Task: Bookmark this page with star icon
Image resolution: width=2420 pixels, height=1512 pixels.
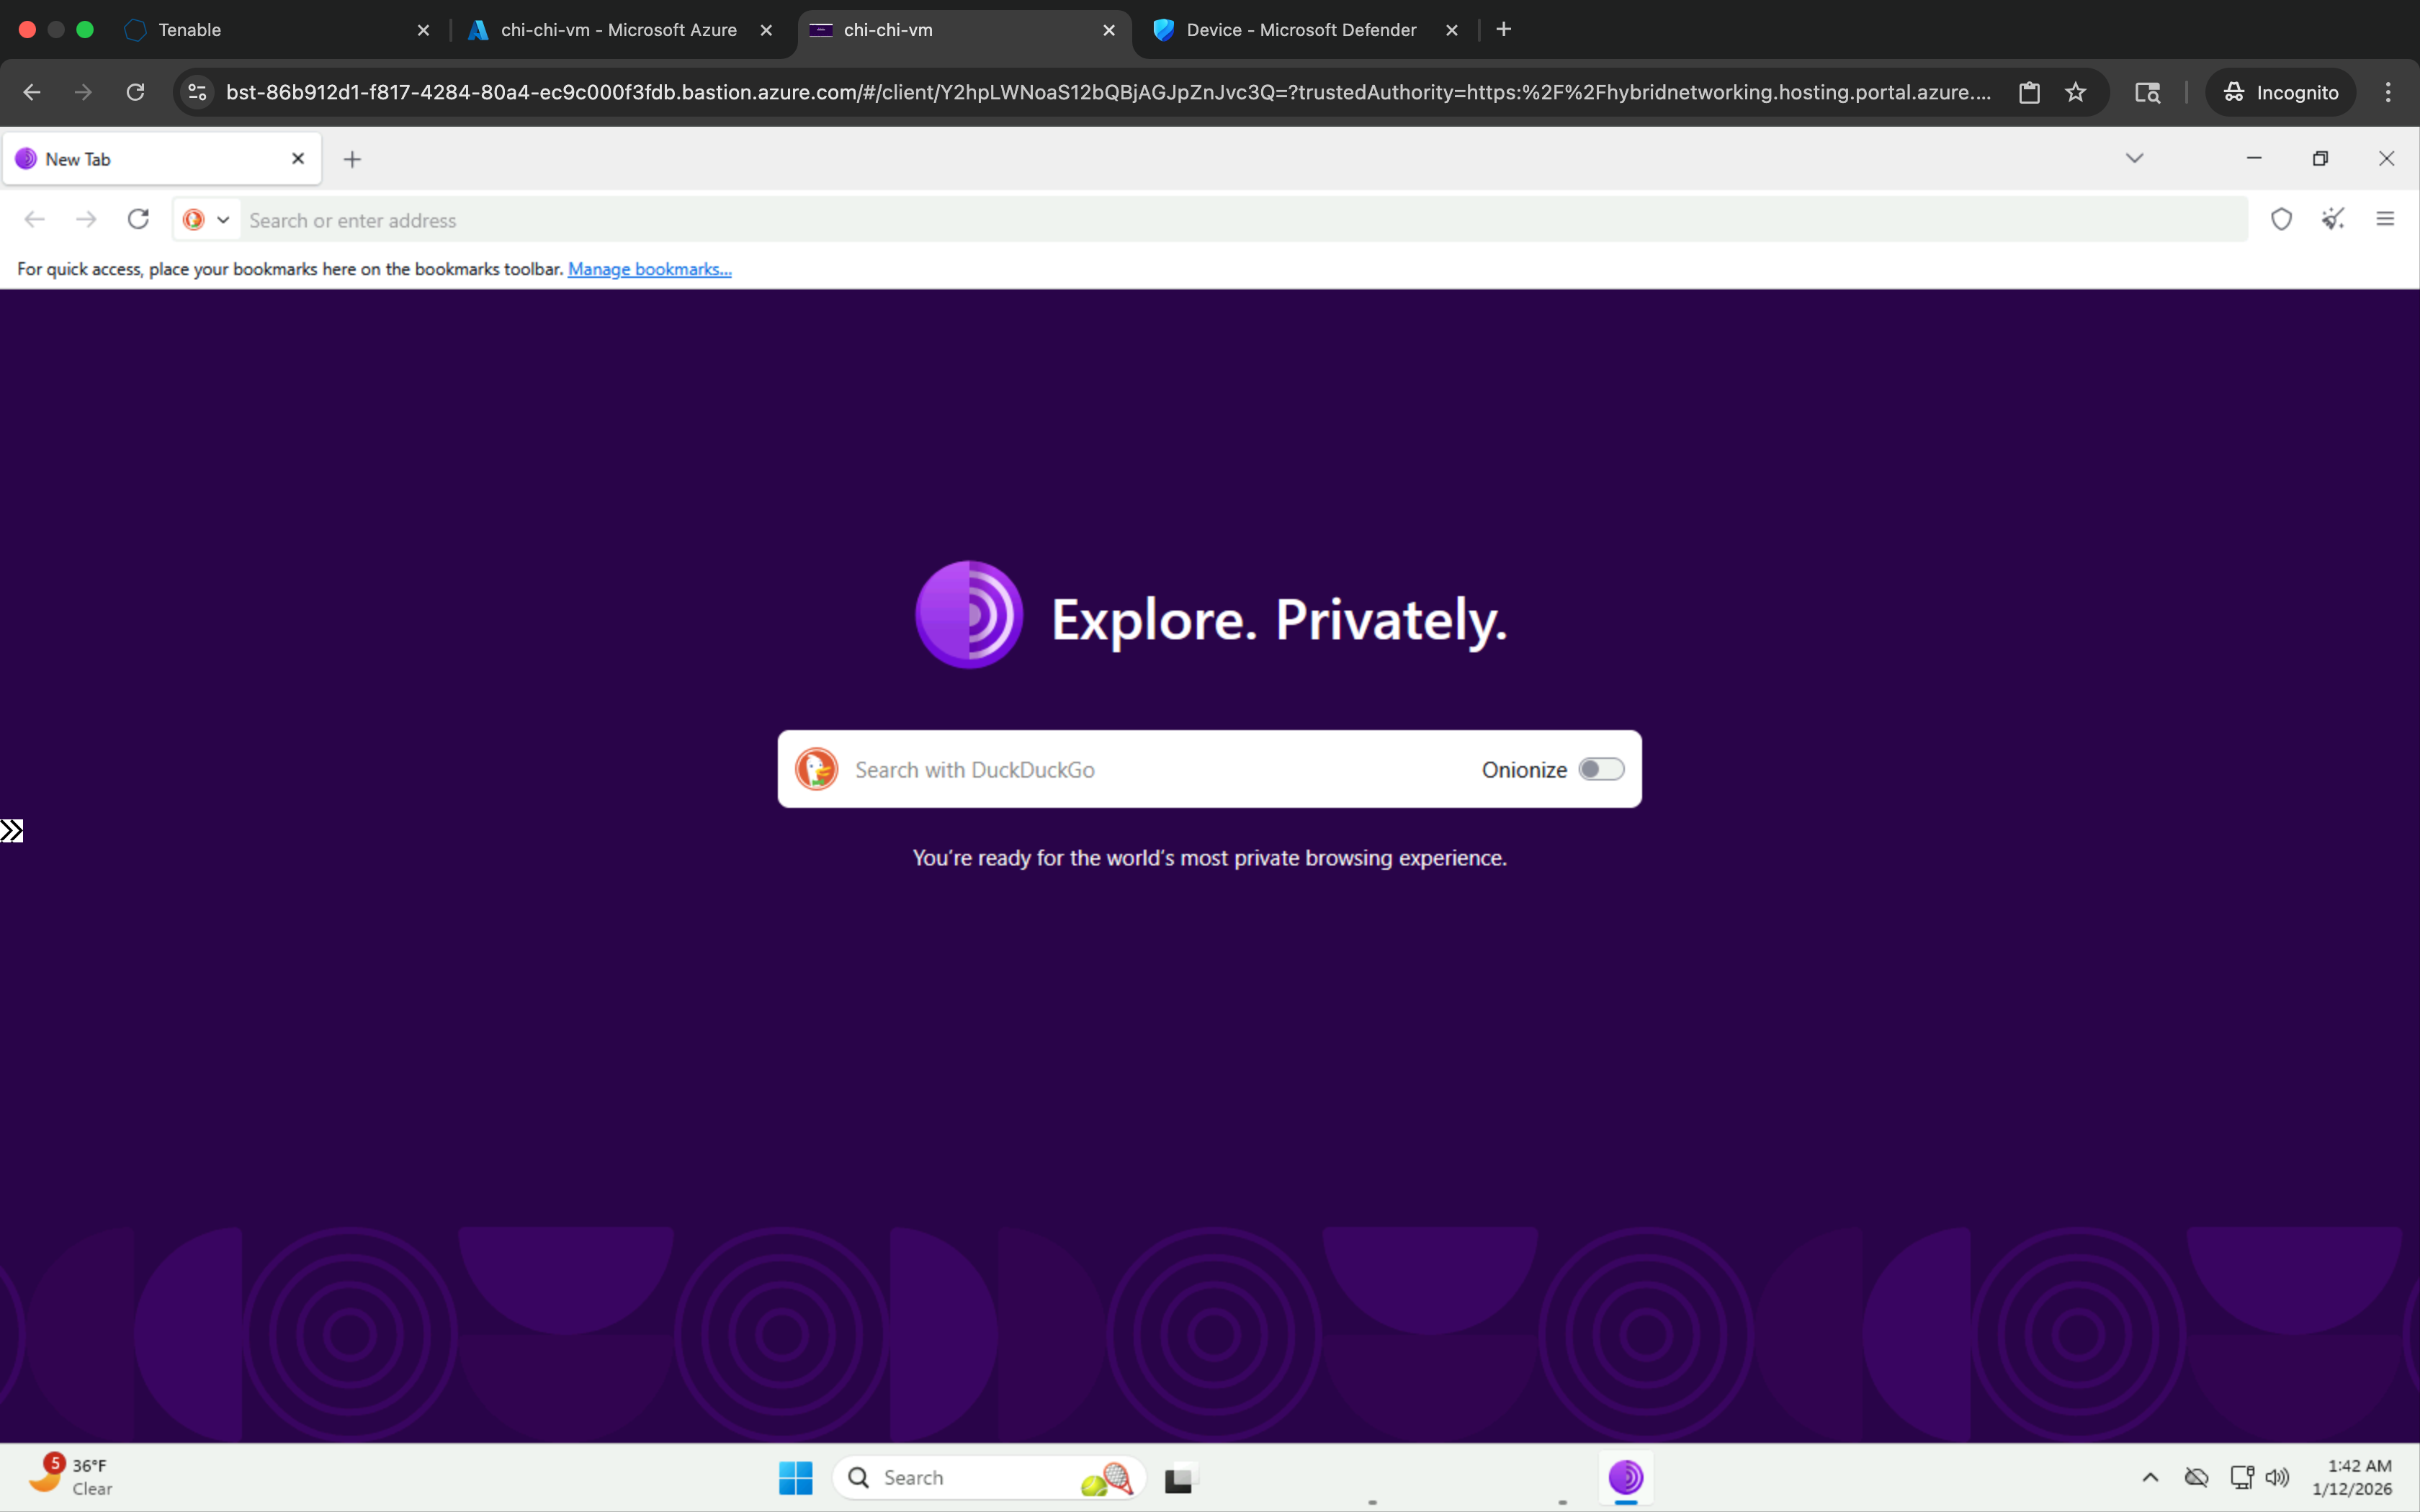Action: pyautogui.click(x=2075, y=92)
